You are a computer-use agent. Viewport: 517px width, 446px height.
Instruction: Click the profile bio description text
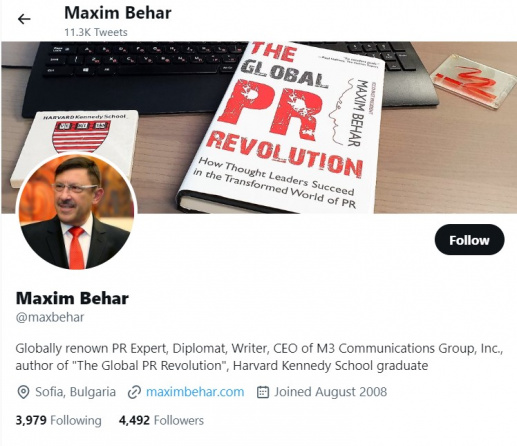click(259, 357)
